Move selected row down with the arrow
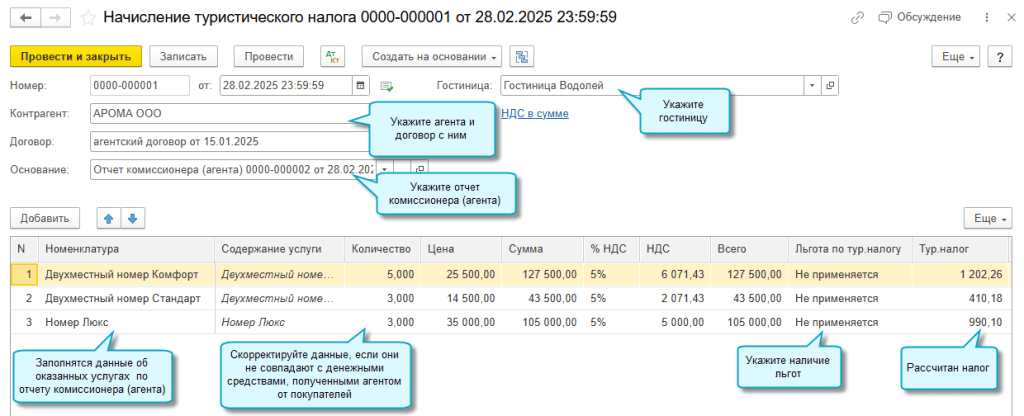Image resolution: width=1024 pixels, height=416 pixels. (x=133, y=218)
